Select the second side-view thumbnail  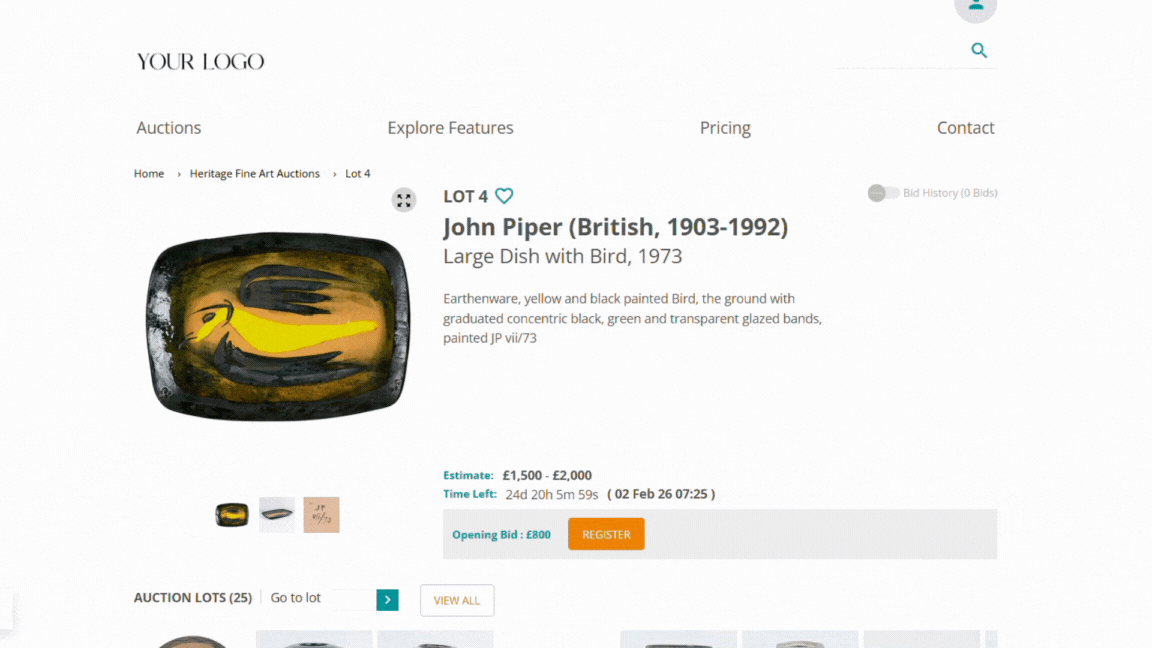pyautogui.click(x=277, y=515)
